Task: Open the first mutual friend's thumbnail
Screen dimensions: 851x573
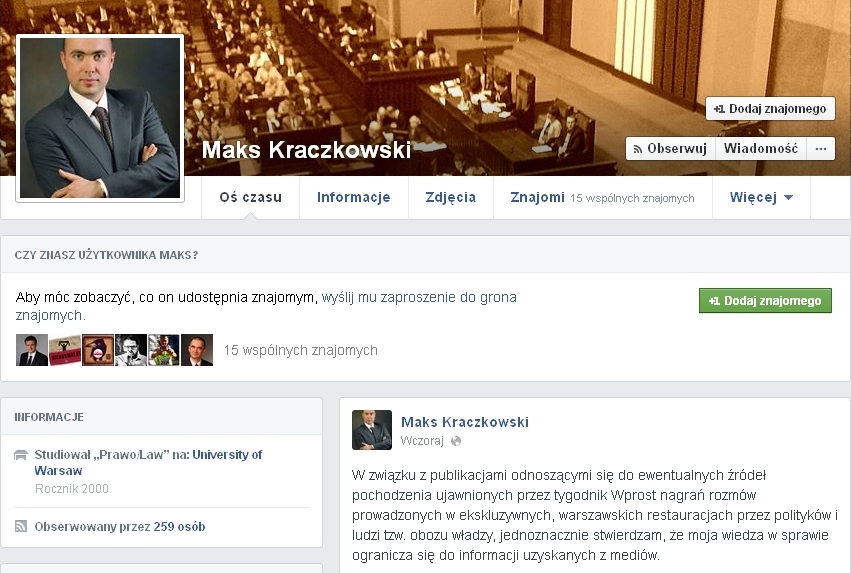Action: tap(32, 350)
